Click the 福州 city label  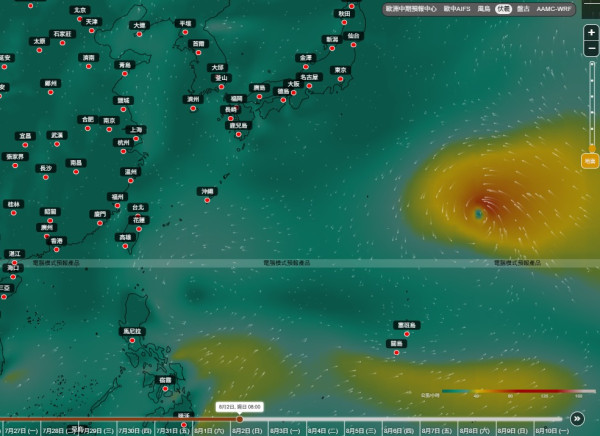(x=117, y=197)
